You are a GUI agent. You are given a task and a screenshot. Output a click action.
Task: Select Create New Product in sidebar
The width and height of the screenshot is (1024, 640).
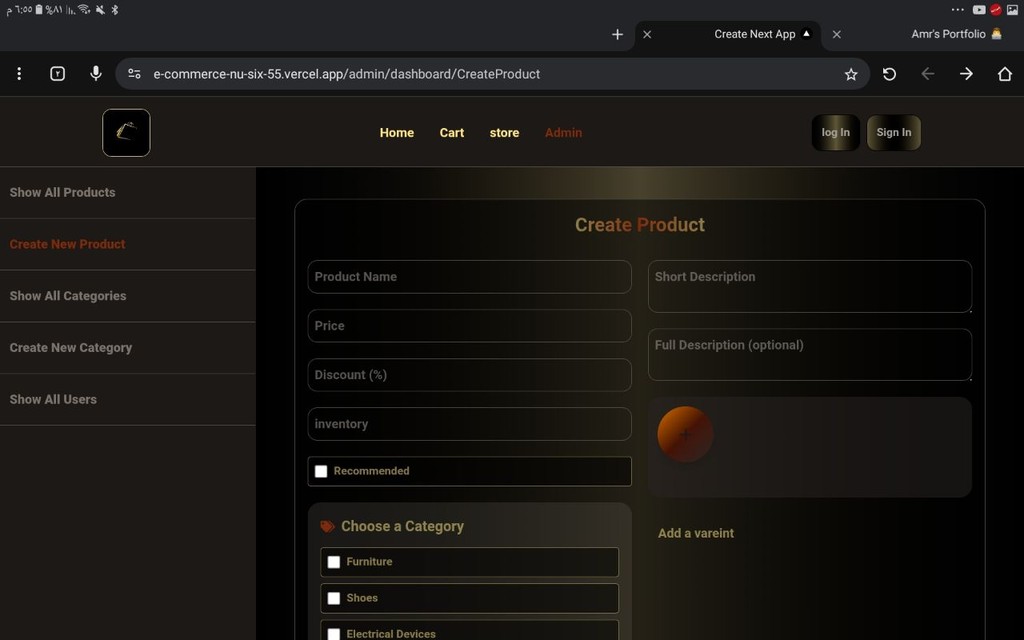[128, 244]
